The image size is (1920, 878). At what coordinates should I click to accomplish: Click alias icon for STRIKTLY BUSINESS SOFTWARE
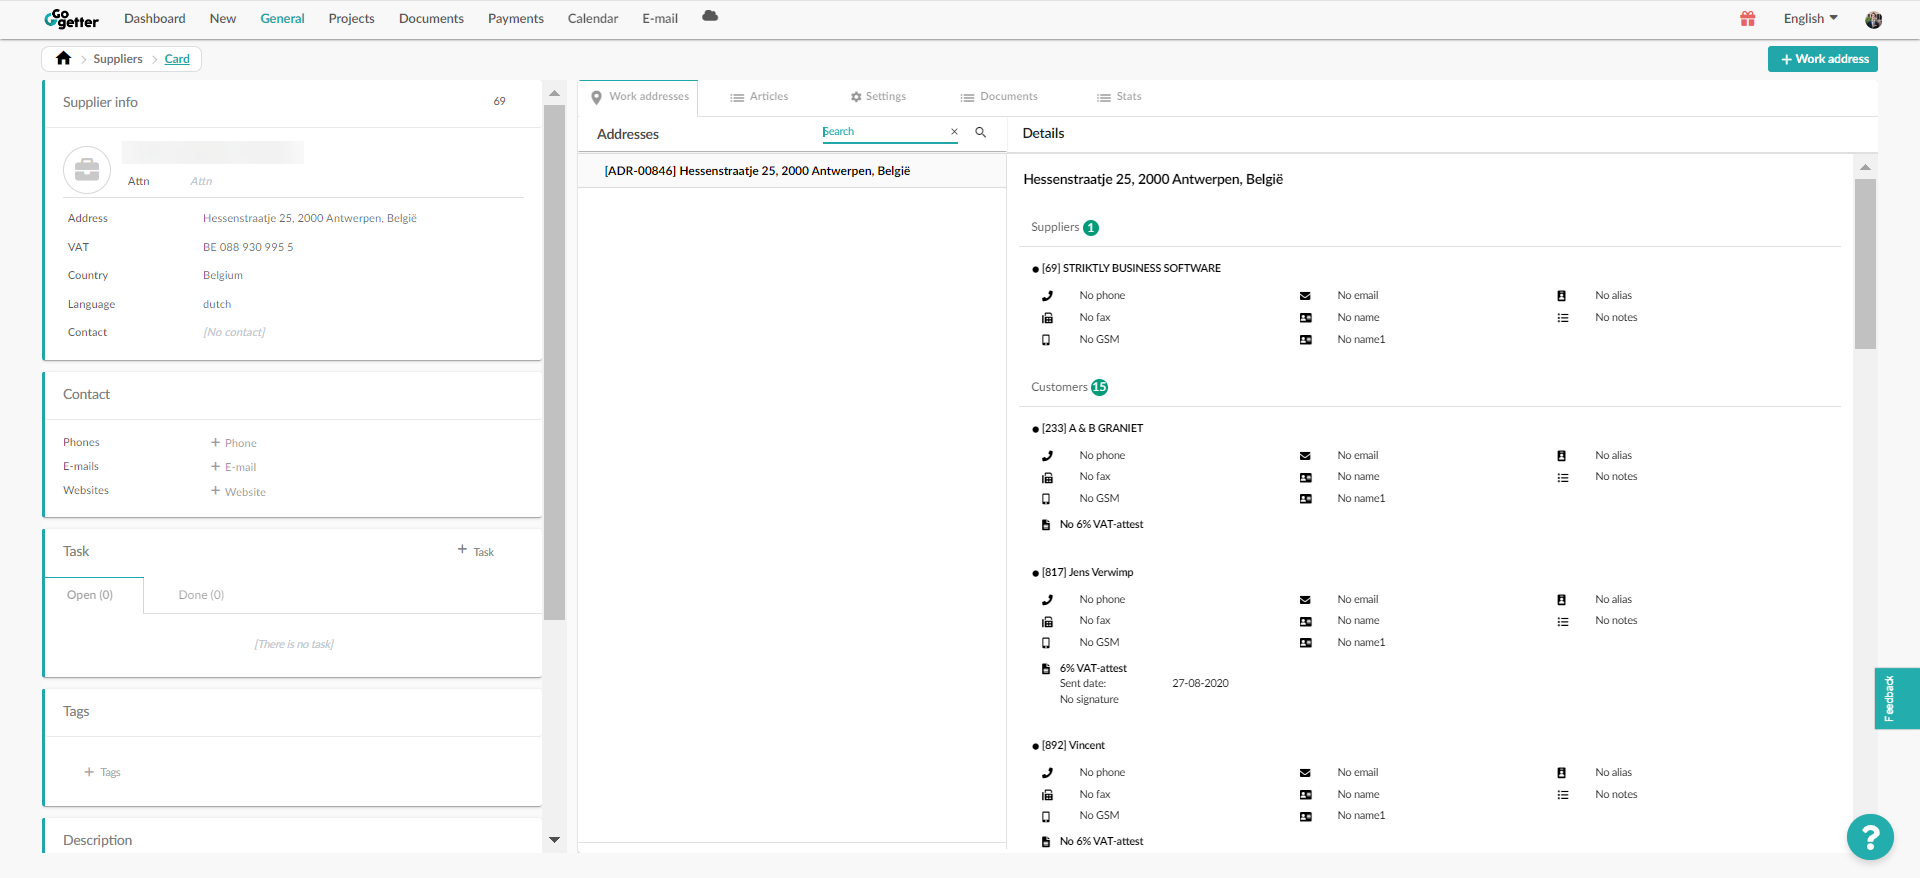[x=1562, y=296]
